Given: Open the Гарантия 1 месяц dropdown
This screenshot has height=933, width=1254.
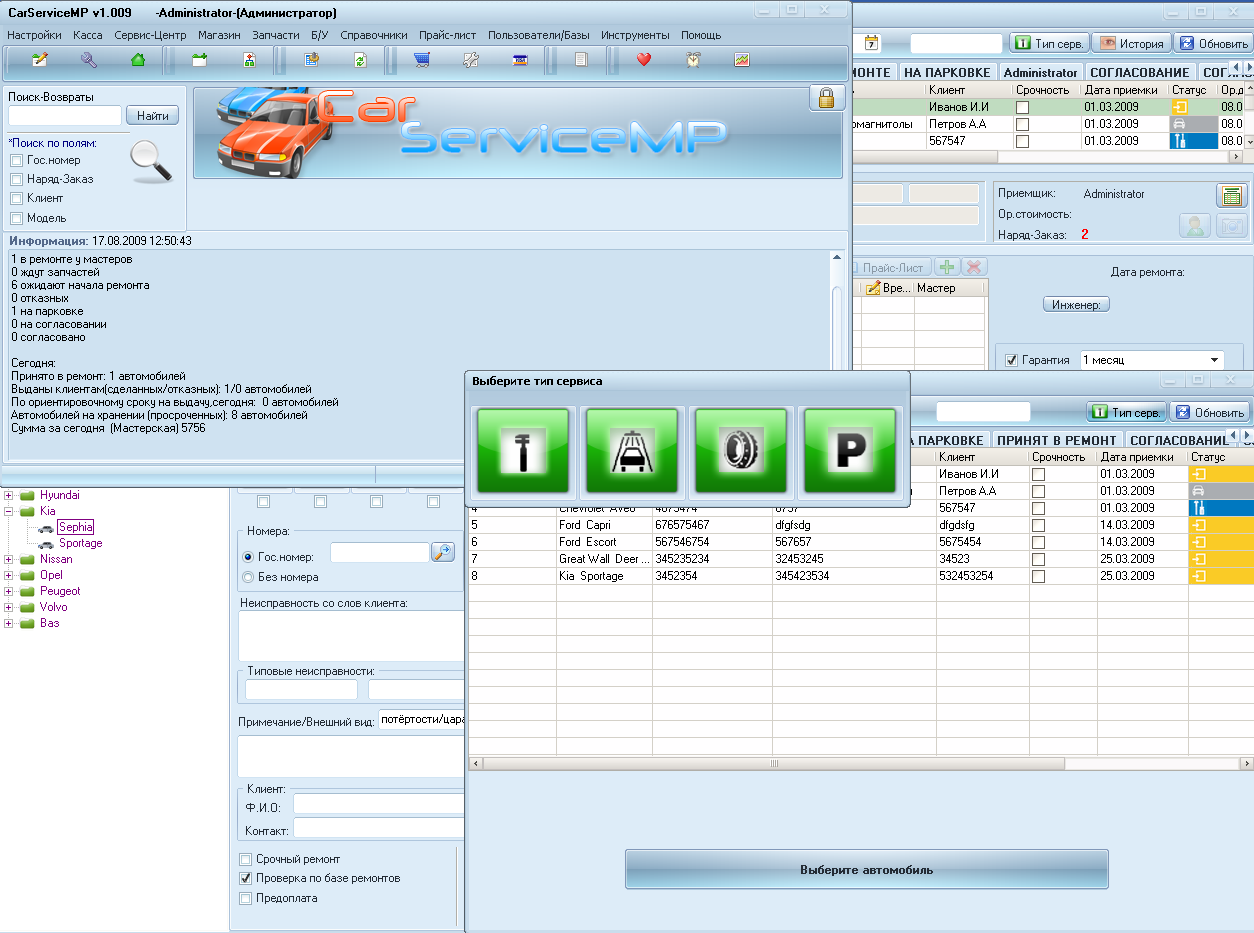Looking at the screenshot, I should (1215, 360).
